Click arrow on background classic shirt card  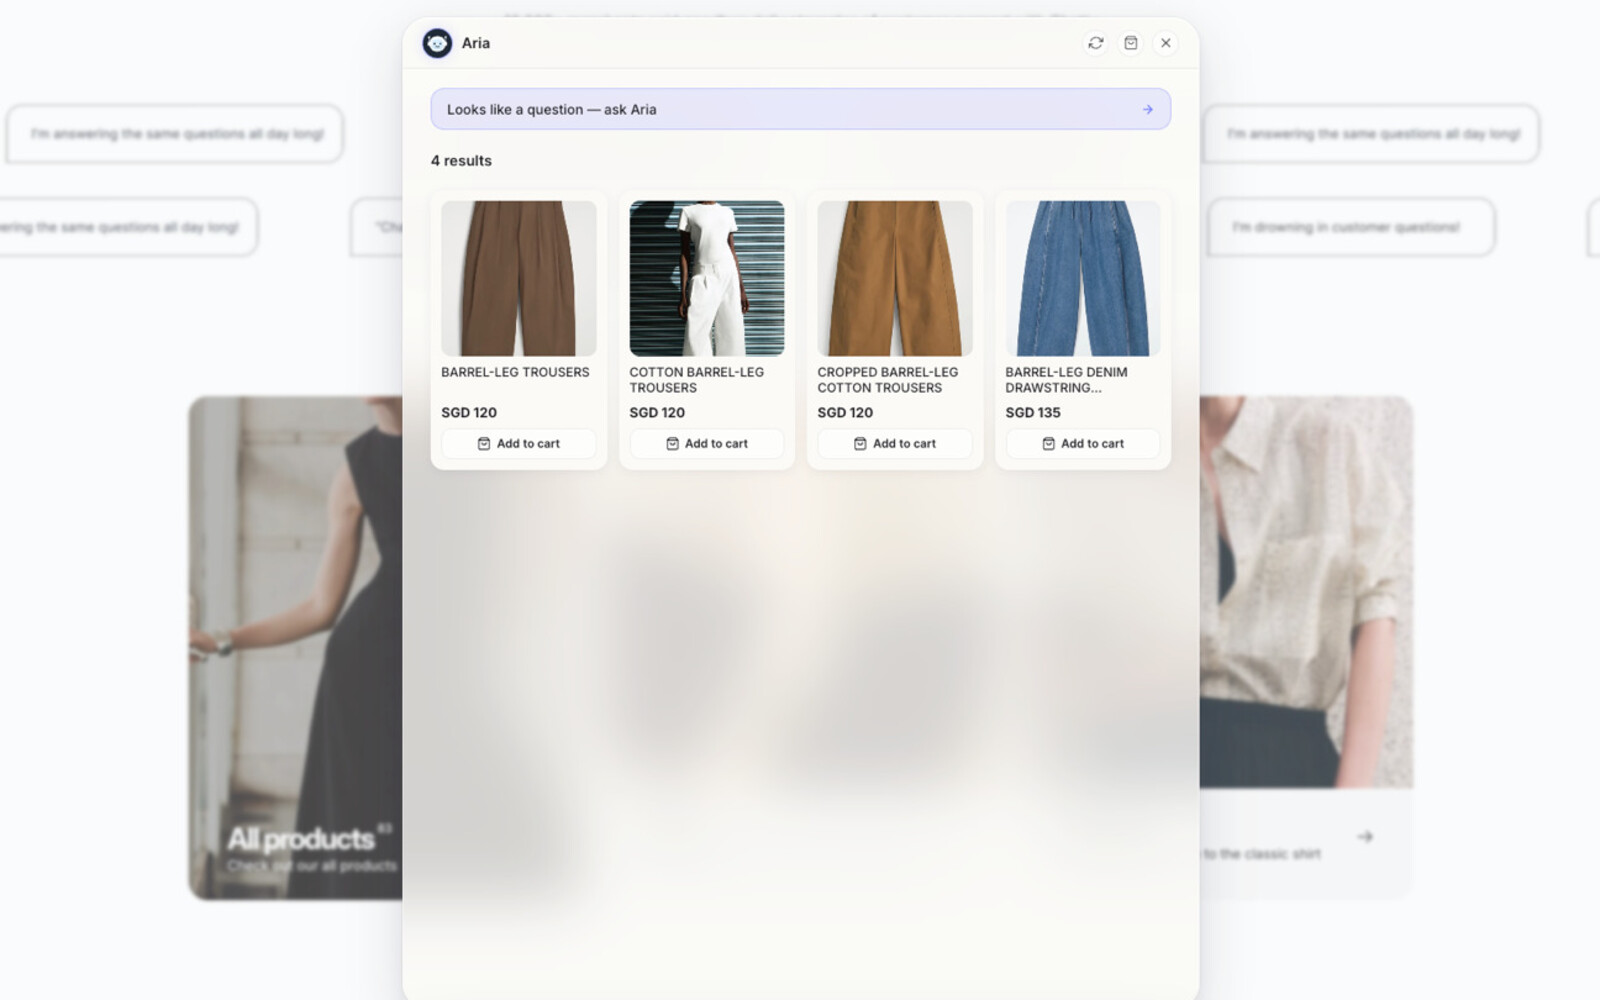click(x=1365, y=836)
